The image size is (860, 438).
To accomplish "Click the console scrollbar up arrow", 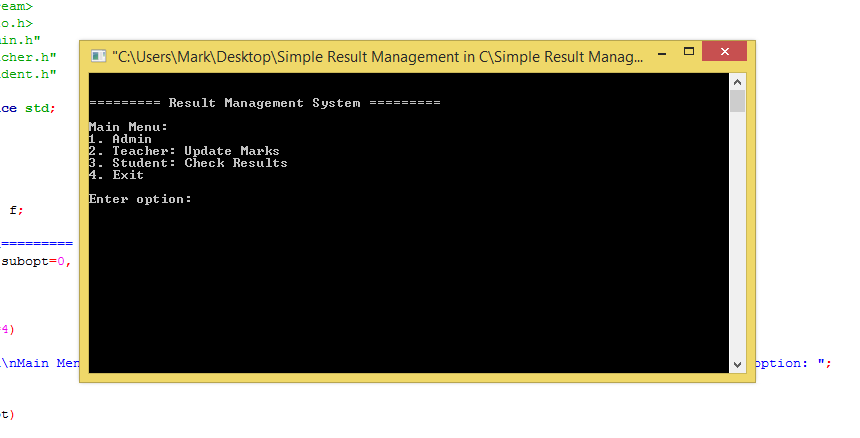I will tap(737, 82).
